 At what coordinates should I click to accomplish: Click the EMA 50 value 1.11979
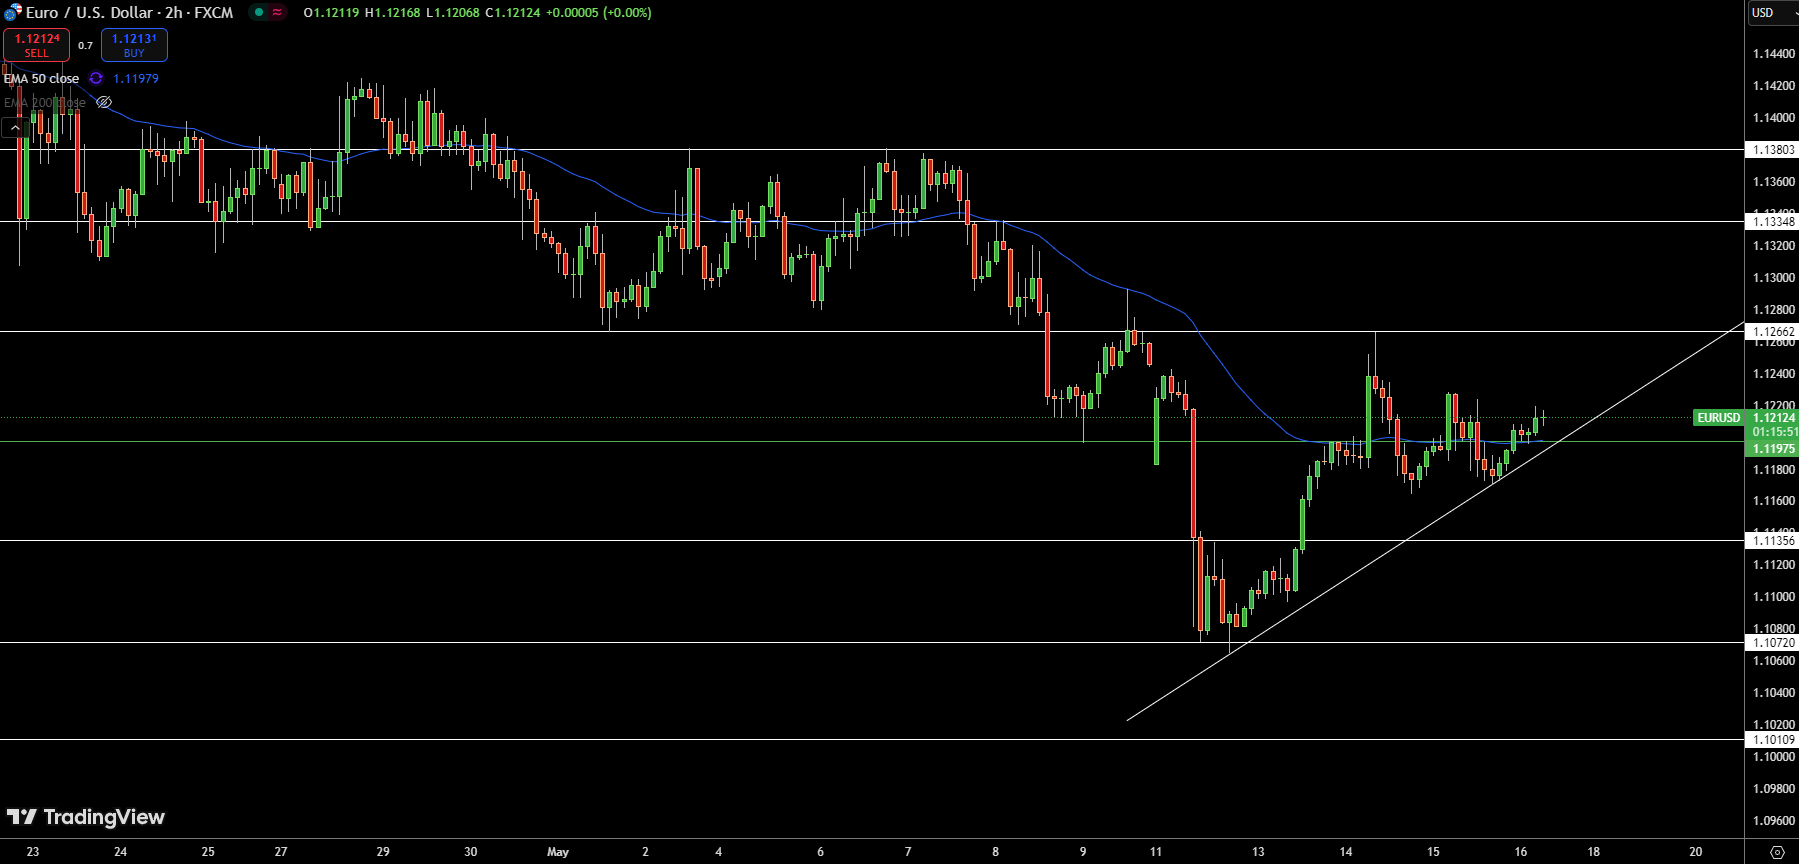(x=136, y=78)
